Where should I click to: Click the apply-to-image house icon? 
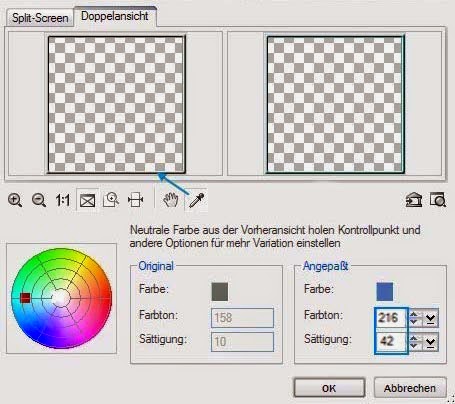414,200
